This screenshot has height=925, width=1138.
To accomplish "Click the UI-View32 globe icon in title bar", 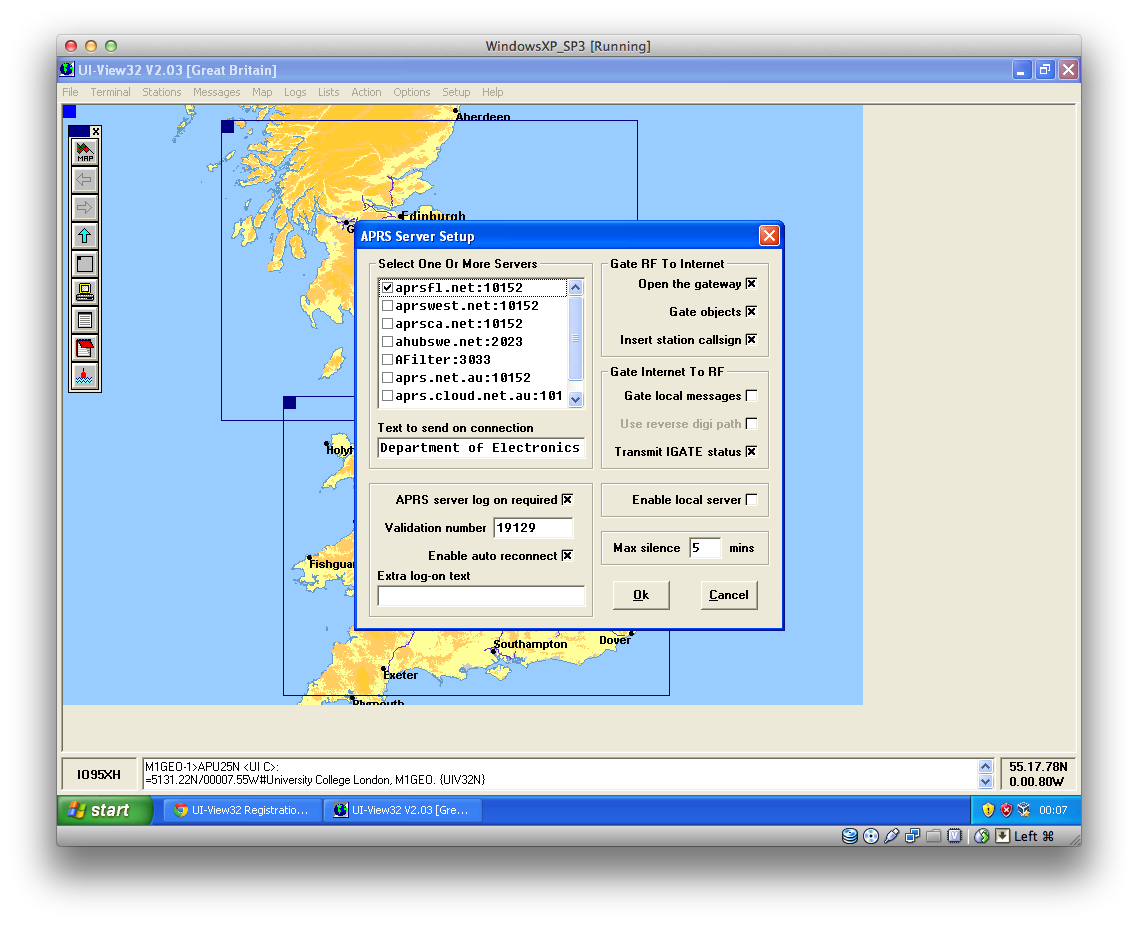I will point(67,70).
